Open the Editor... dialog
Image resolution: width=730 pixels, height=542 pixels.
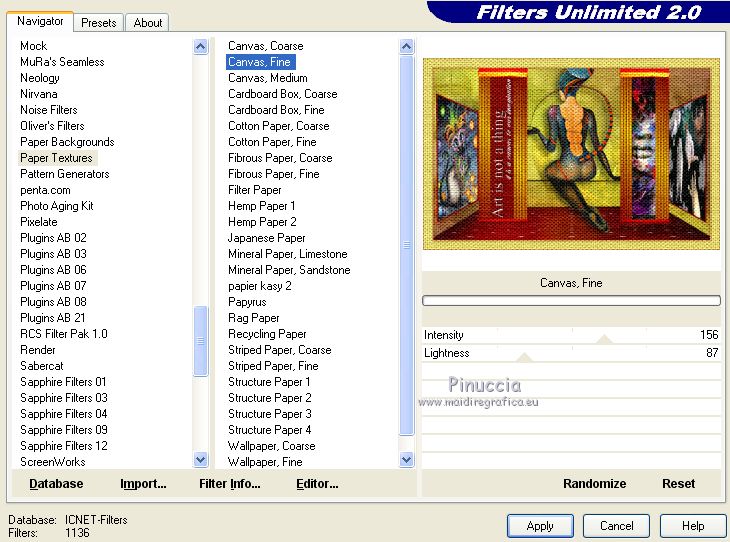[x=317, y=484]
